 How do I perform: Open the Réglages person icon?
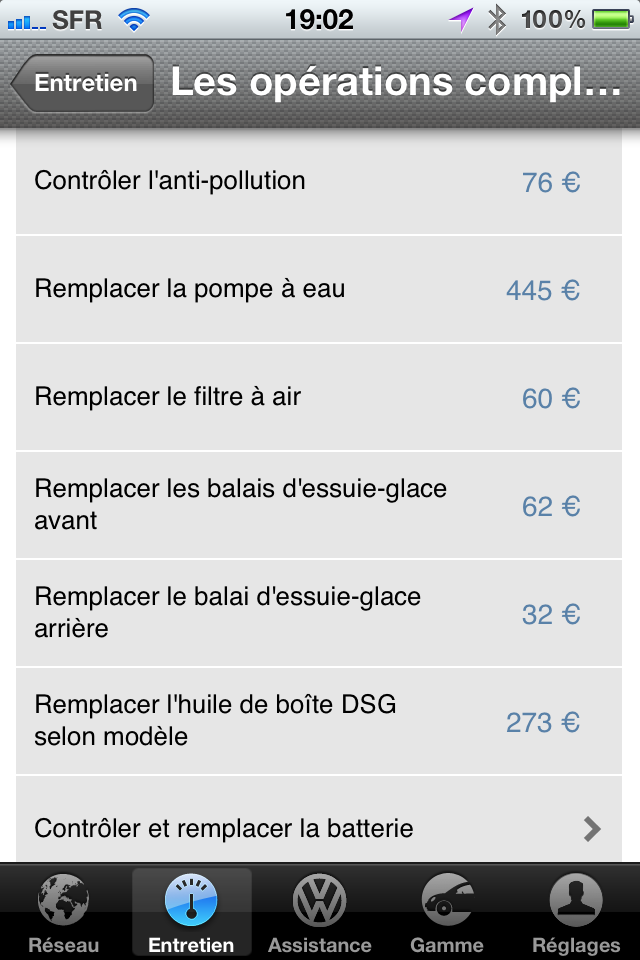point(576,900)
